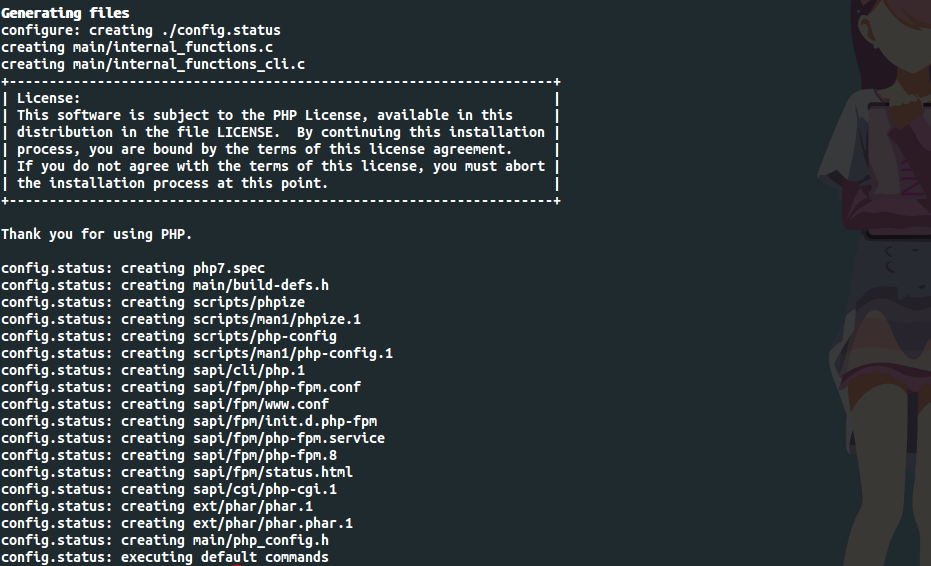
Task: Click 'scripts/man1/php-config.1' path
Action: pos(293,353)
